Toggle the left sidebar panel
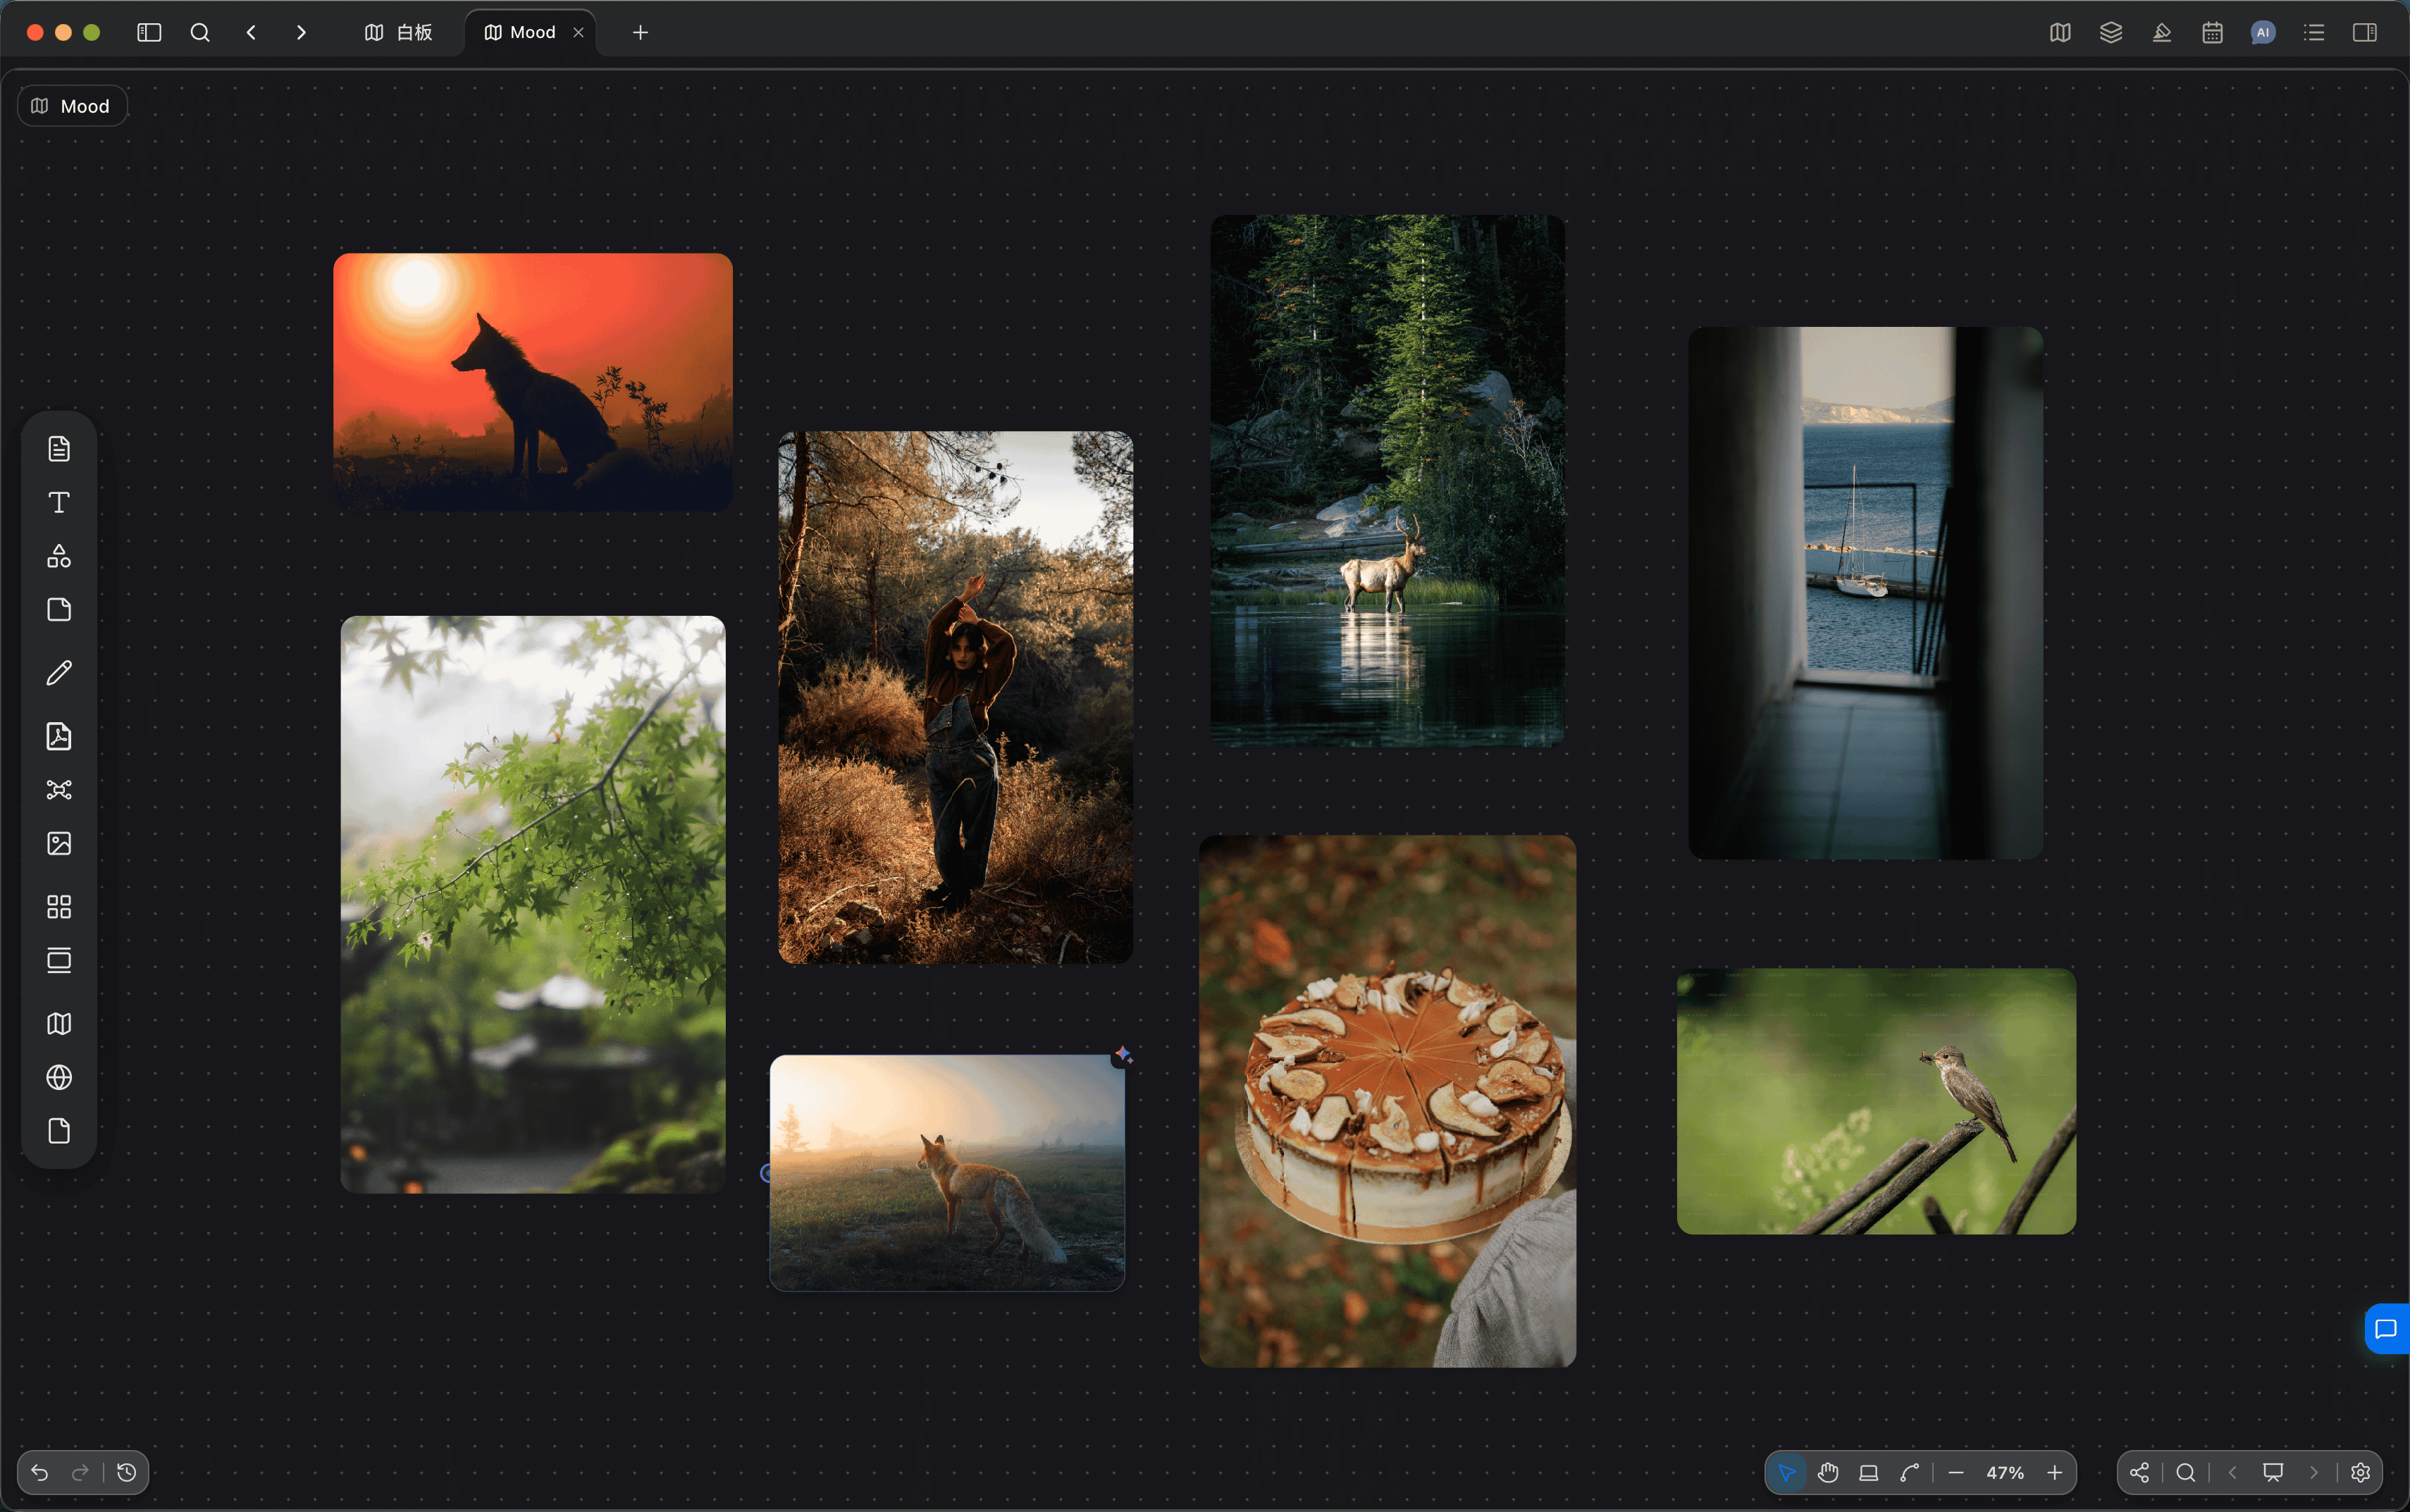This screenshot has height=1512, width=2410. [x=149, y=32]
